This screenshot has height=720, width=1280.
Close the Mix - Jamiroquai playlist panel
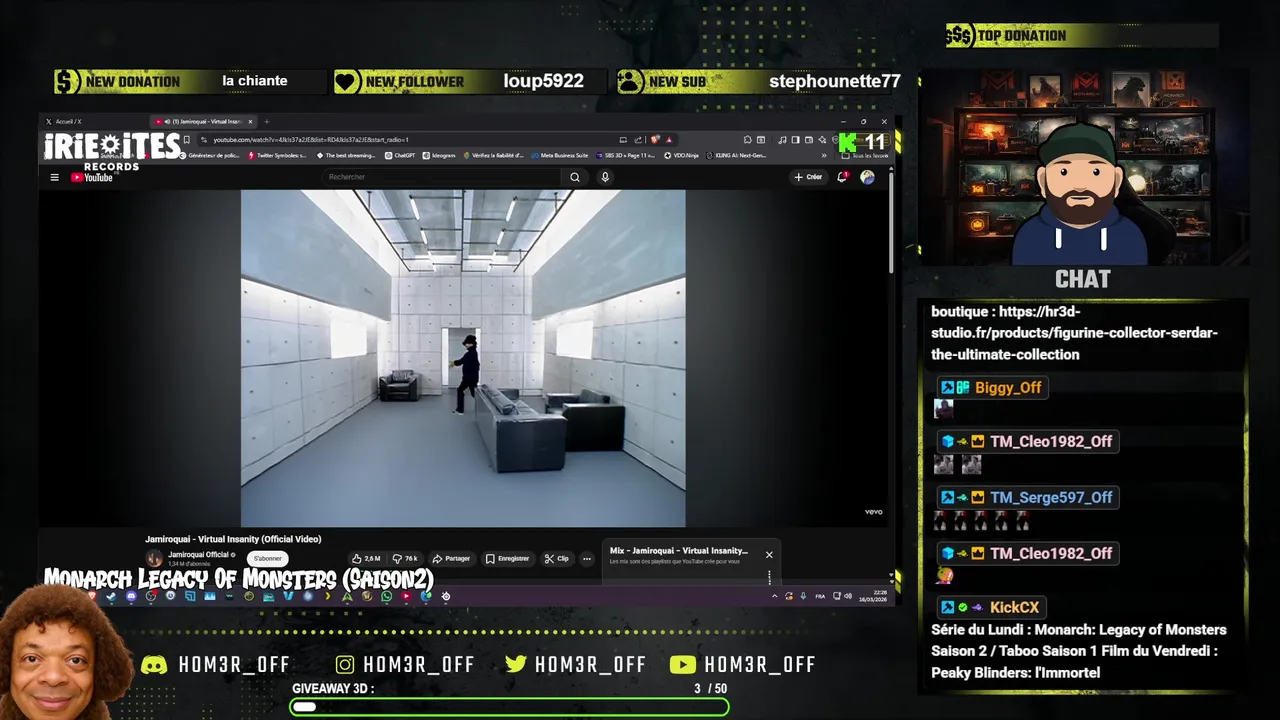coord(769,554)
